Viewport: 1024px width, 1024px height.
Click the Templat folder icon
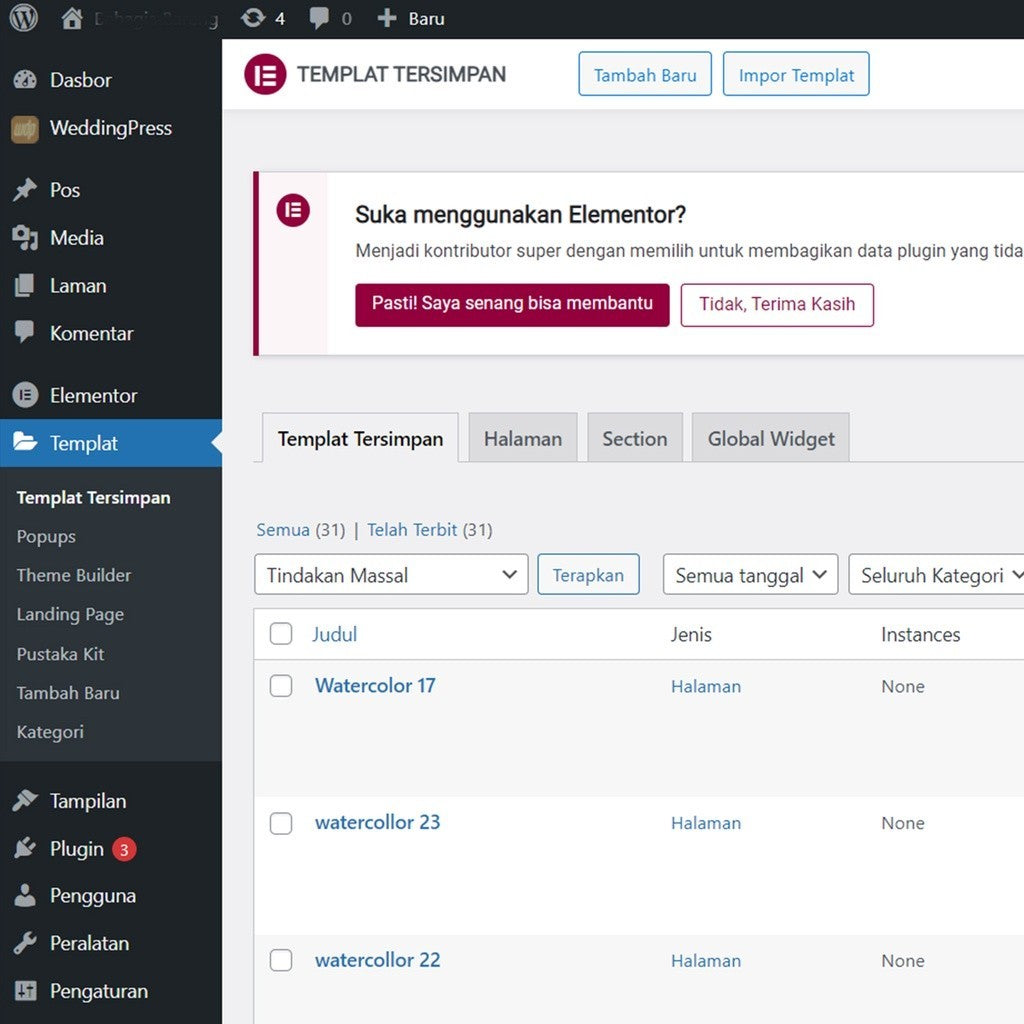(25, 442)
